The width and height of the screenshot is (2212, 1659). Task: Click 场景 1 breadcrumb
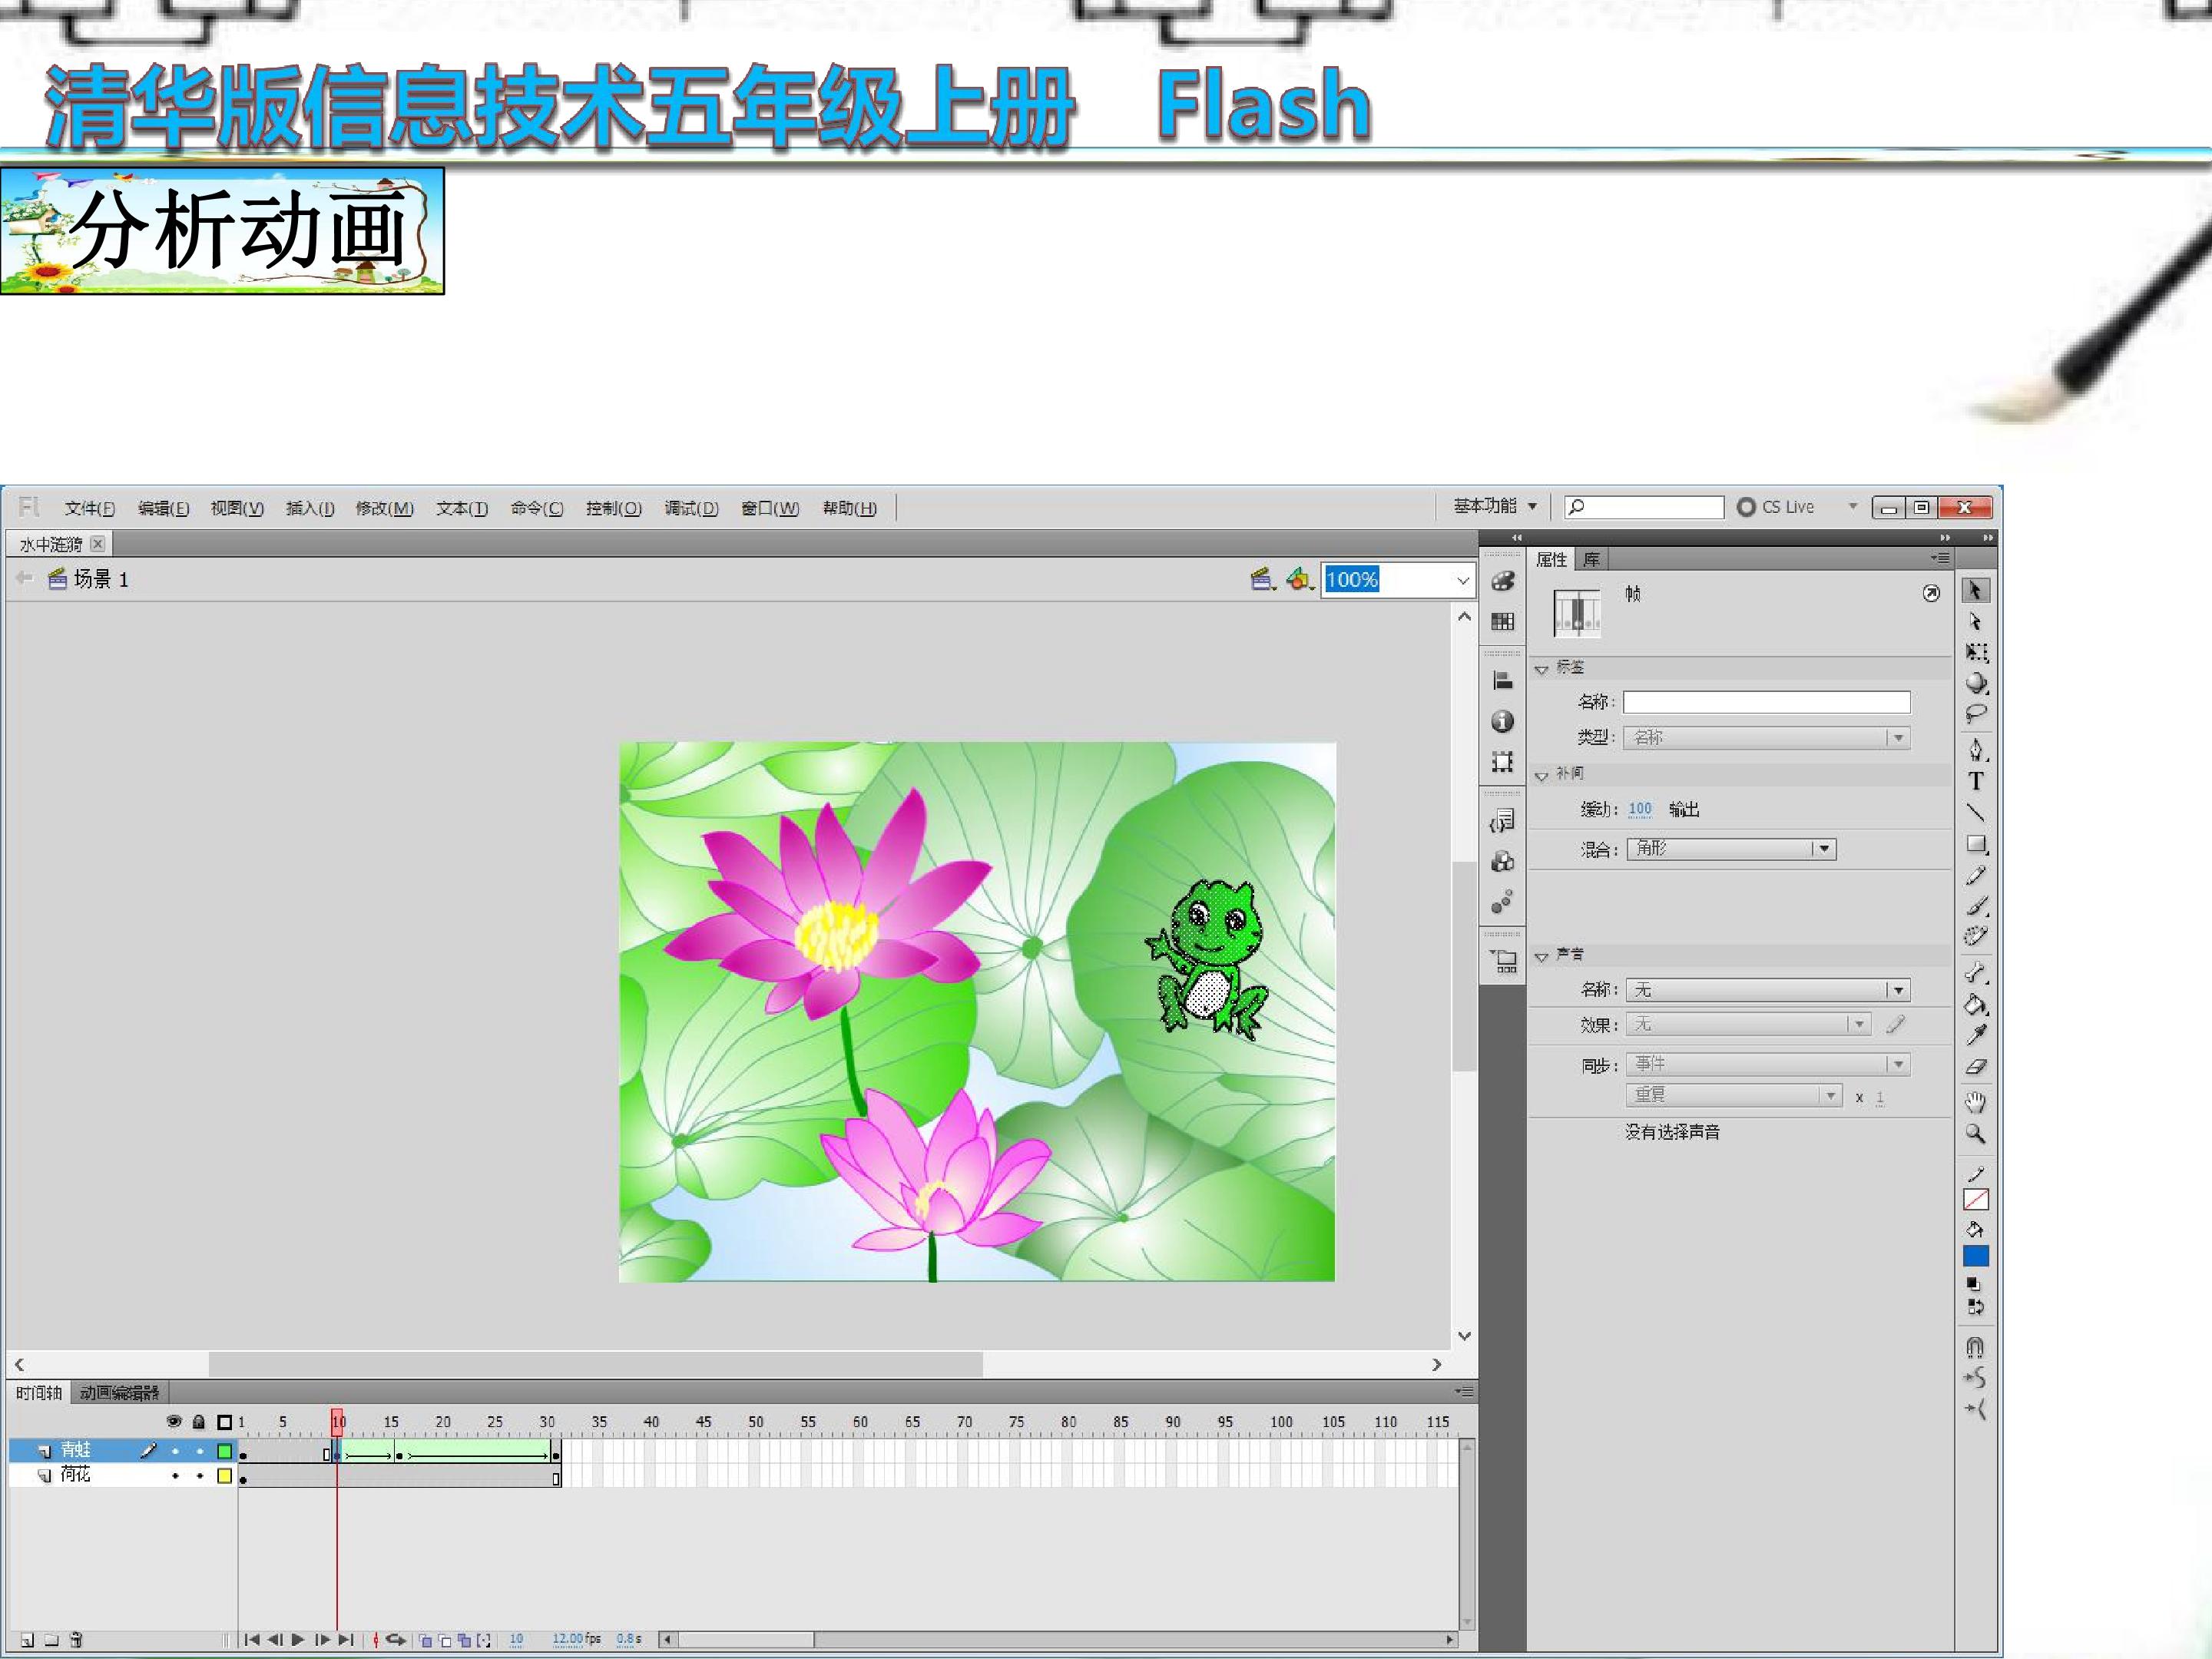[101, 579]
